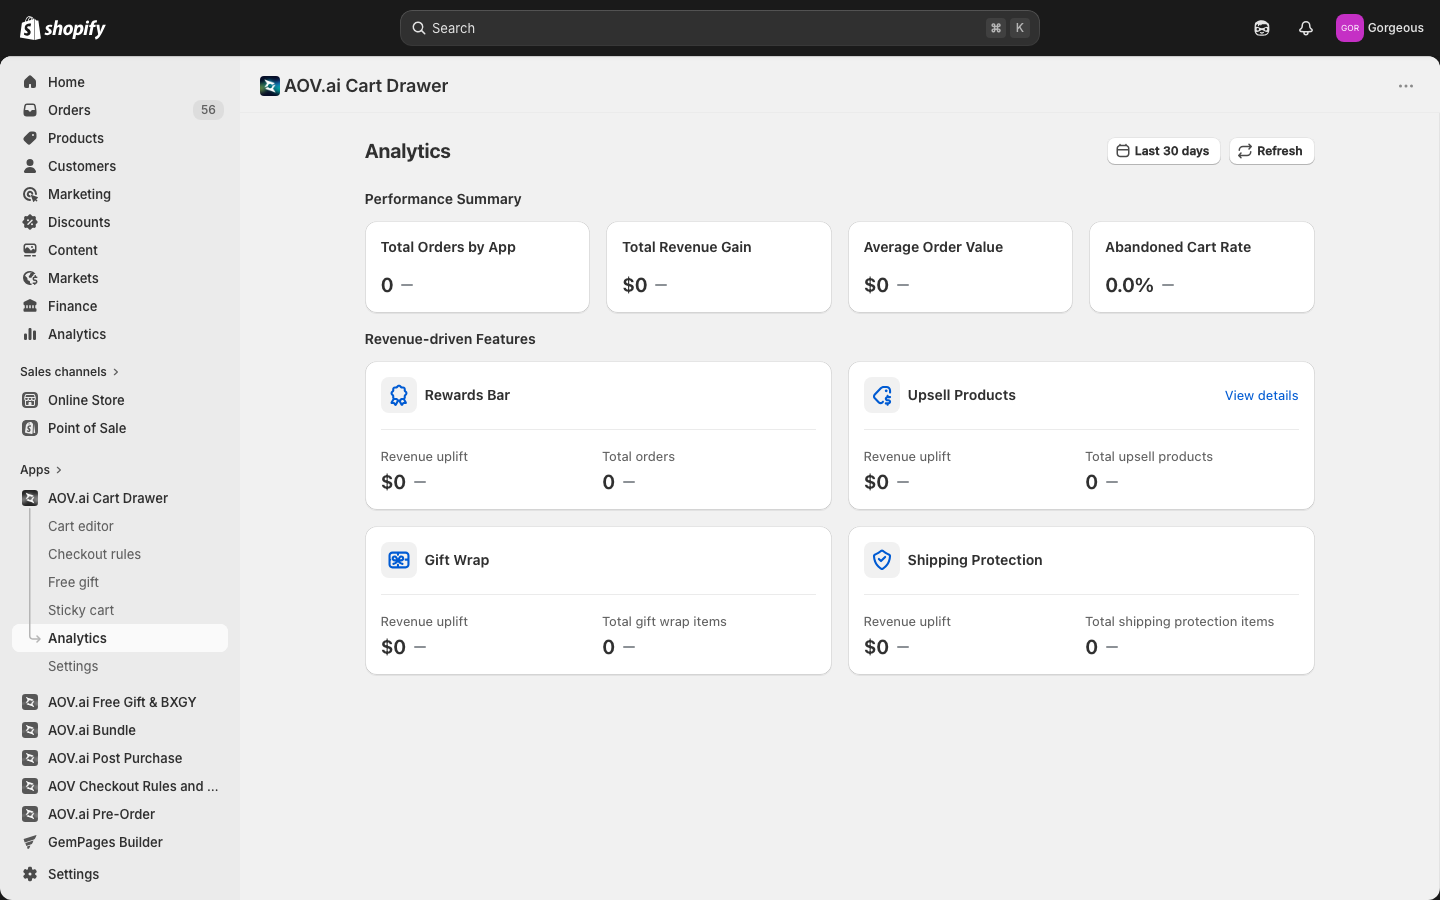Click the GemPages Builder icon
This screenshot has height=900, width=1440.
point(30,842)
